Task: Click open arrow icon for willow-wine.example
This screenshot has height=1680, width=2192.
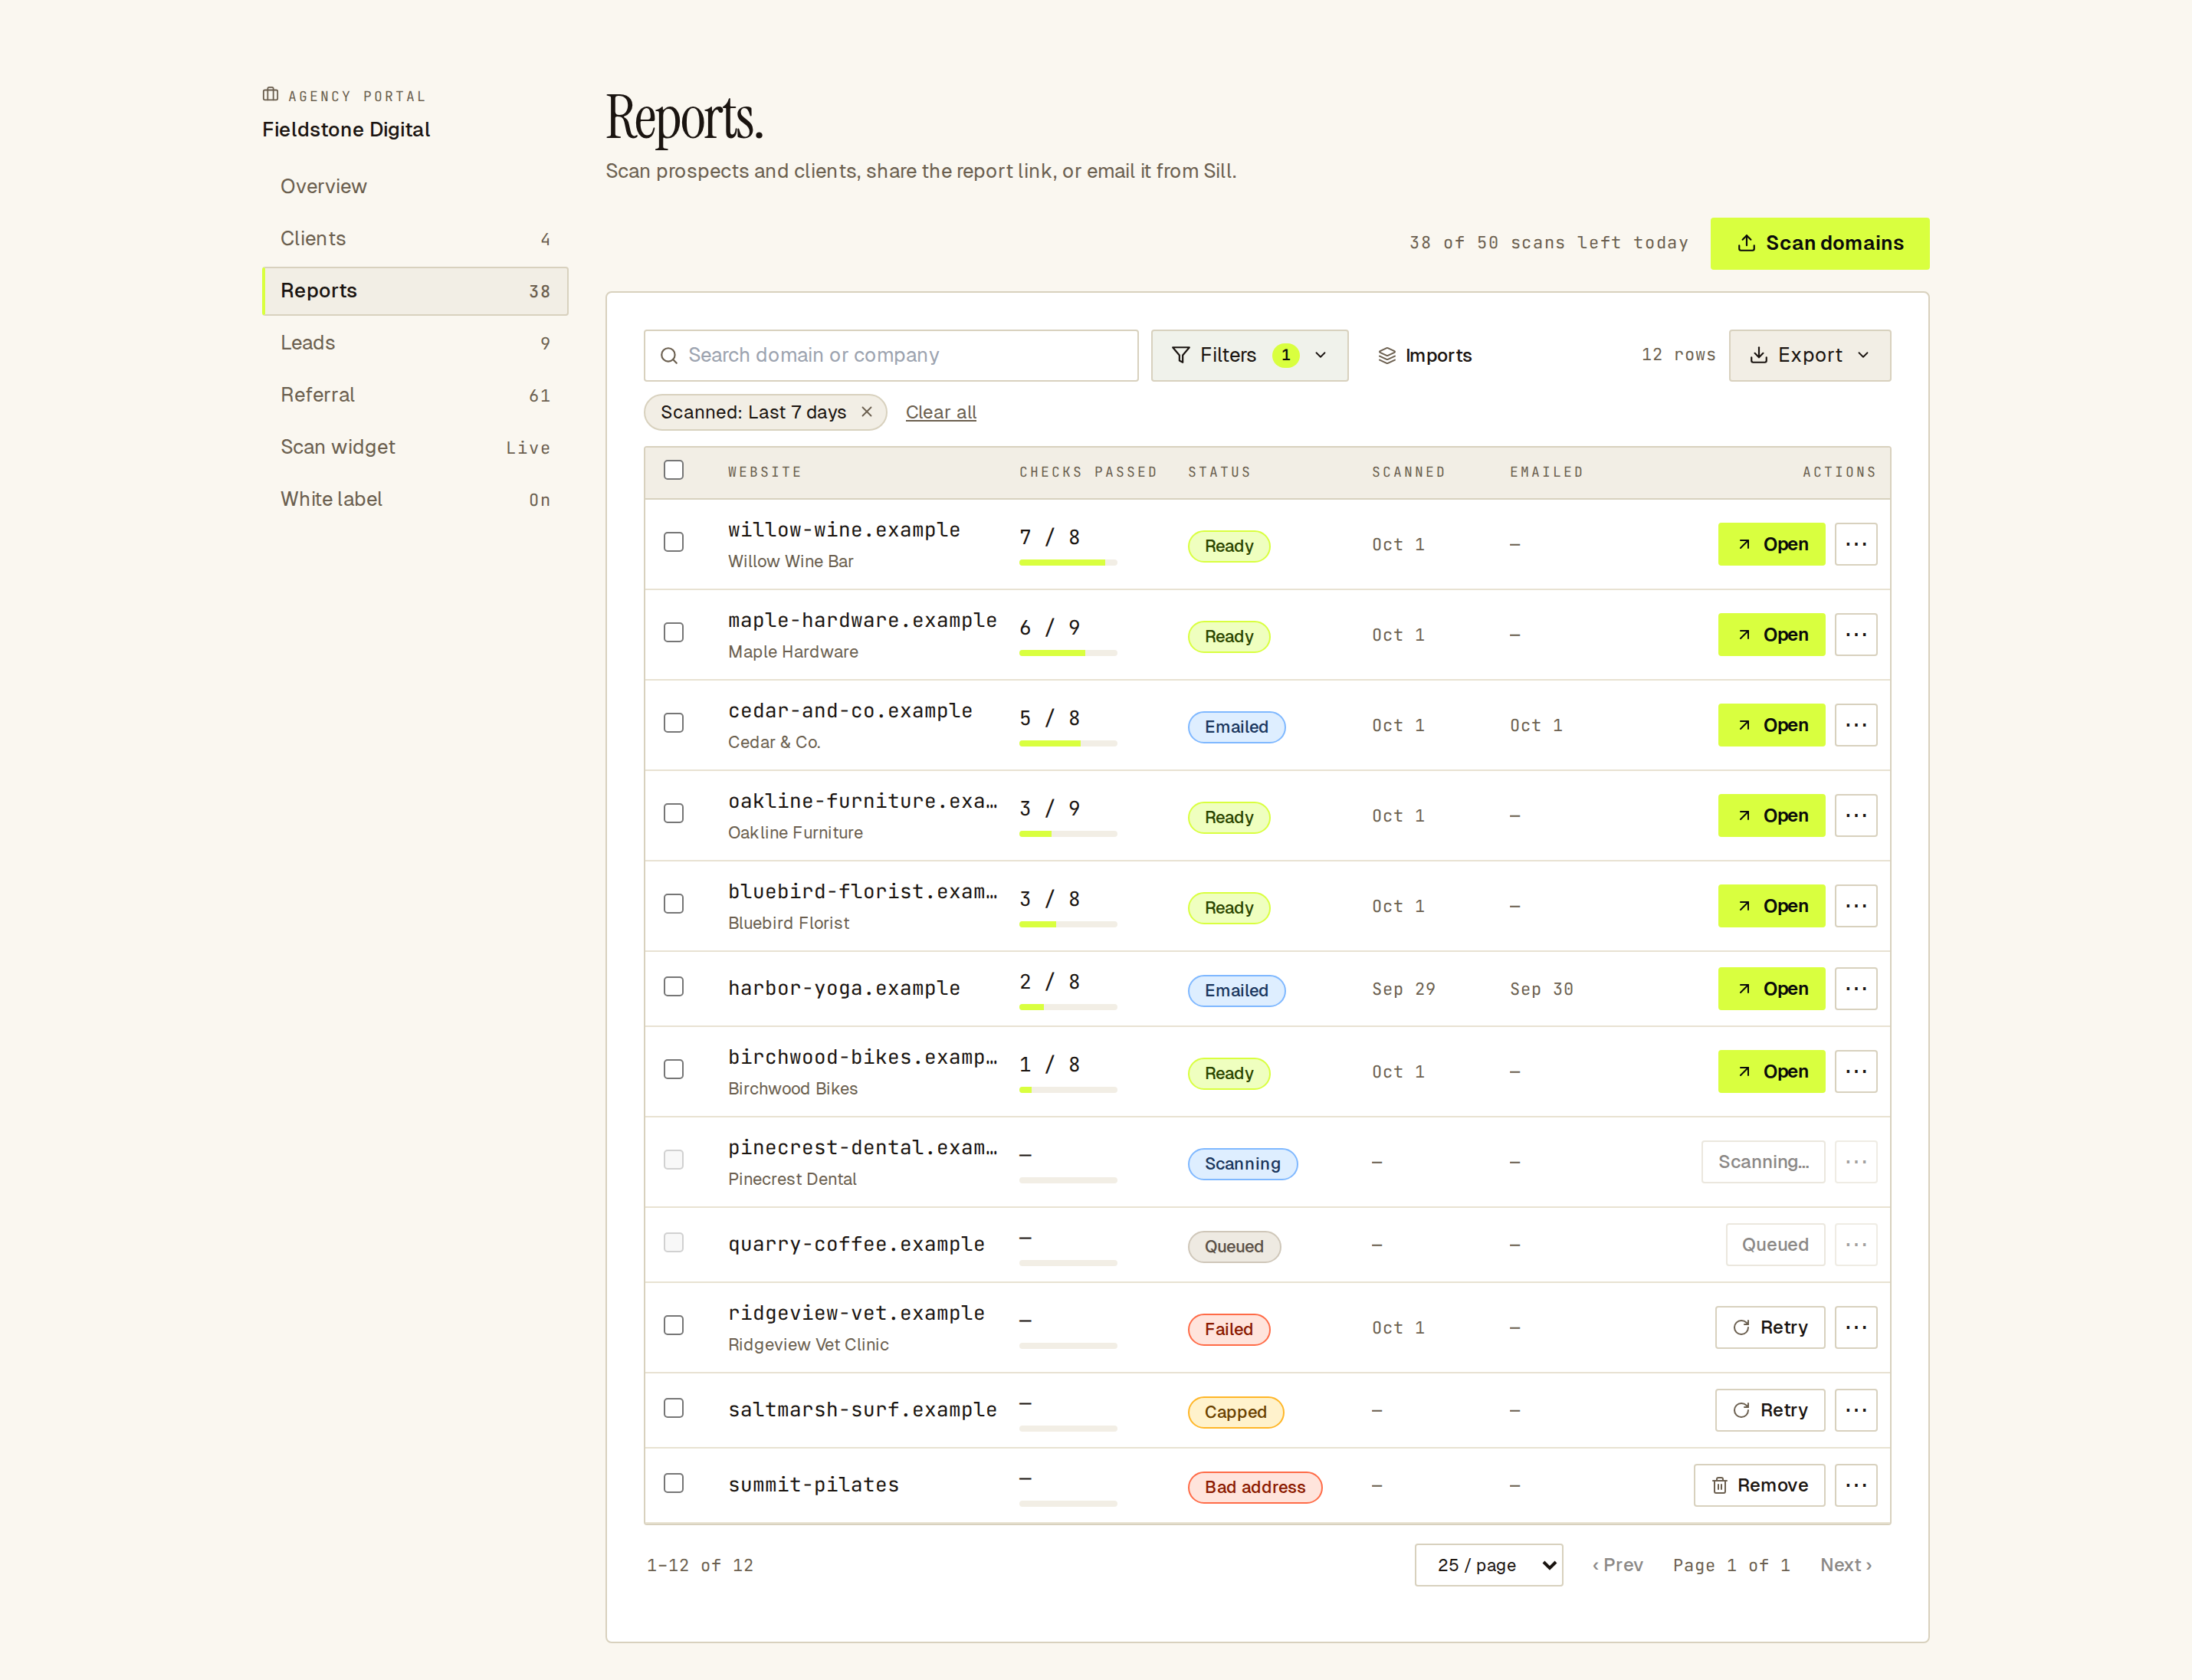Action: pos(1744,544)
